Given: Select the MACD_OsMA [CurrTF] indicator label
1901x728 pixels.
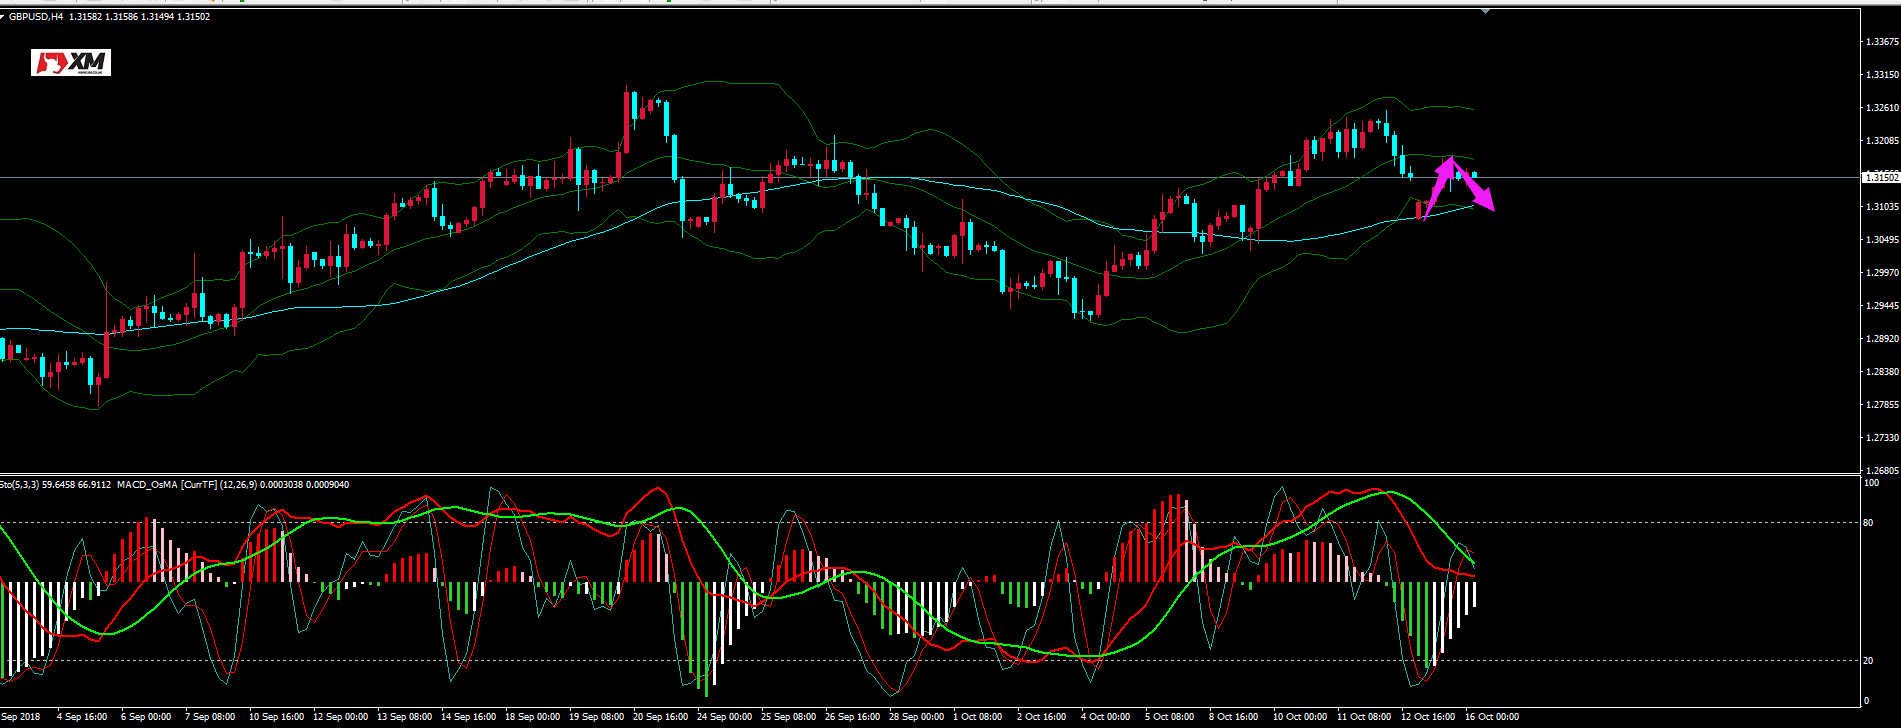Looking at the screenshot, I should 166,485.
